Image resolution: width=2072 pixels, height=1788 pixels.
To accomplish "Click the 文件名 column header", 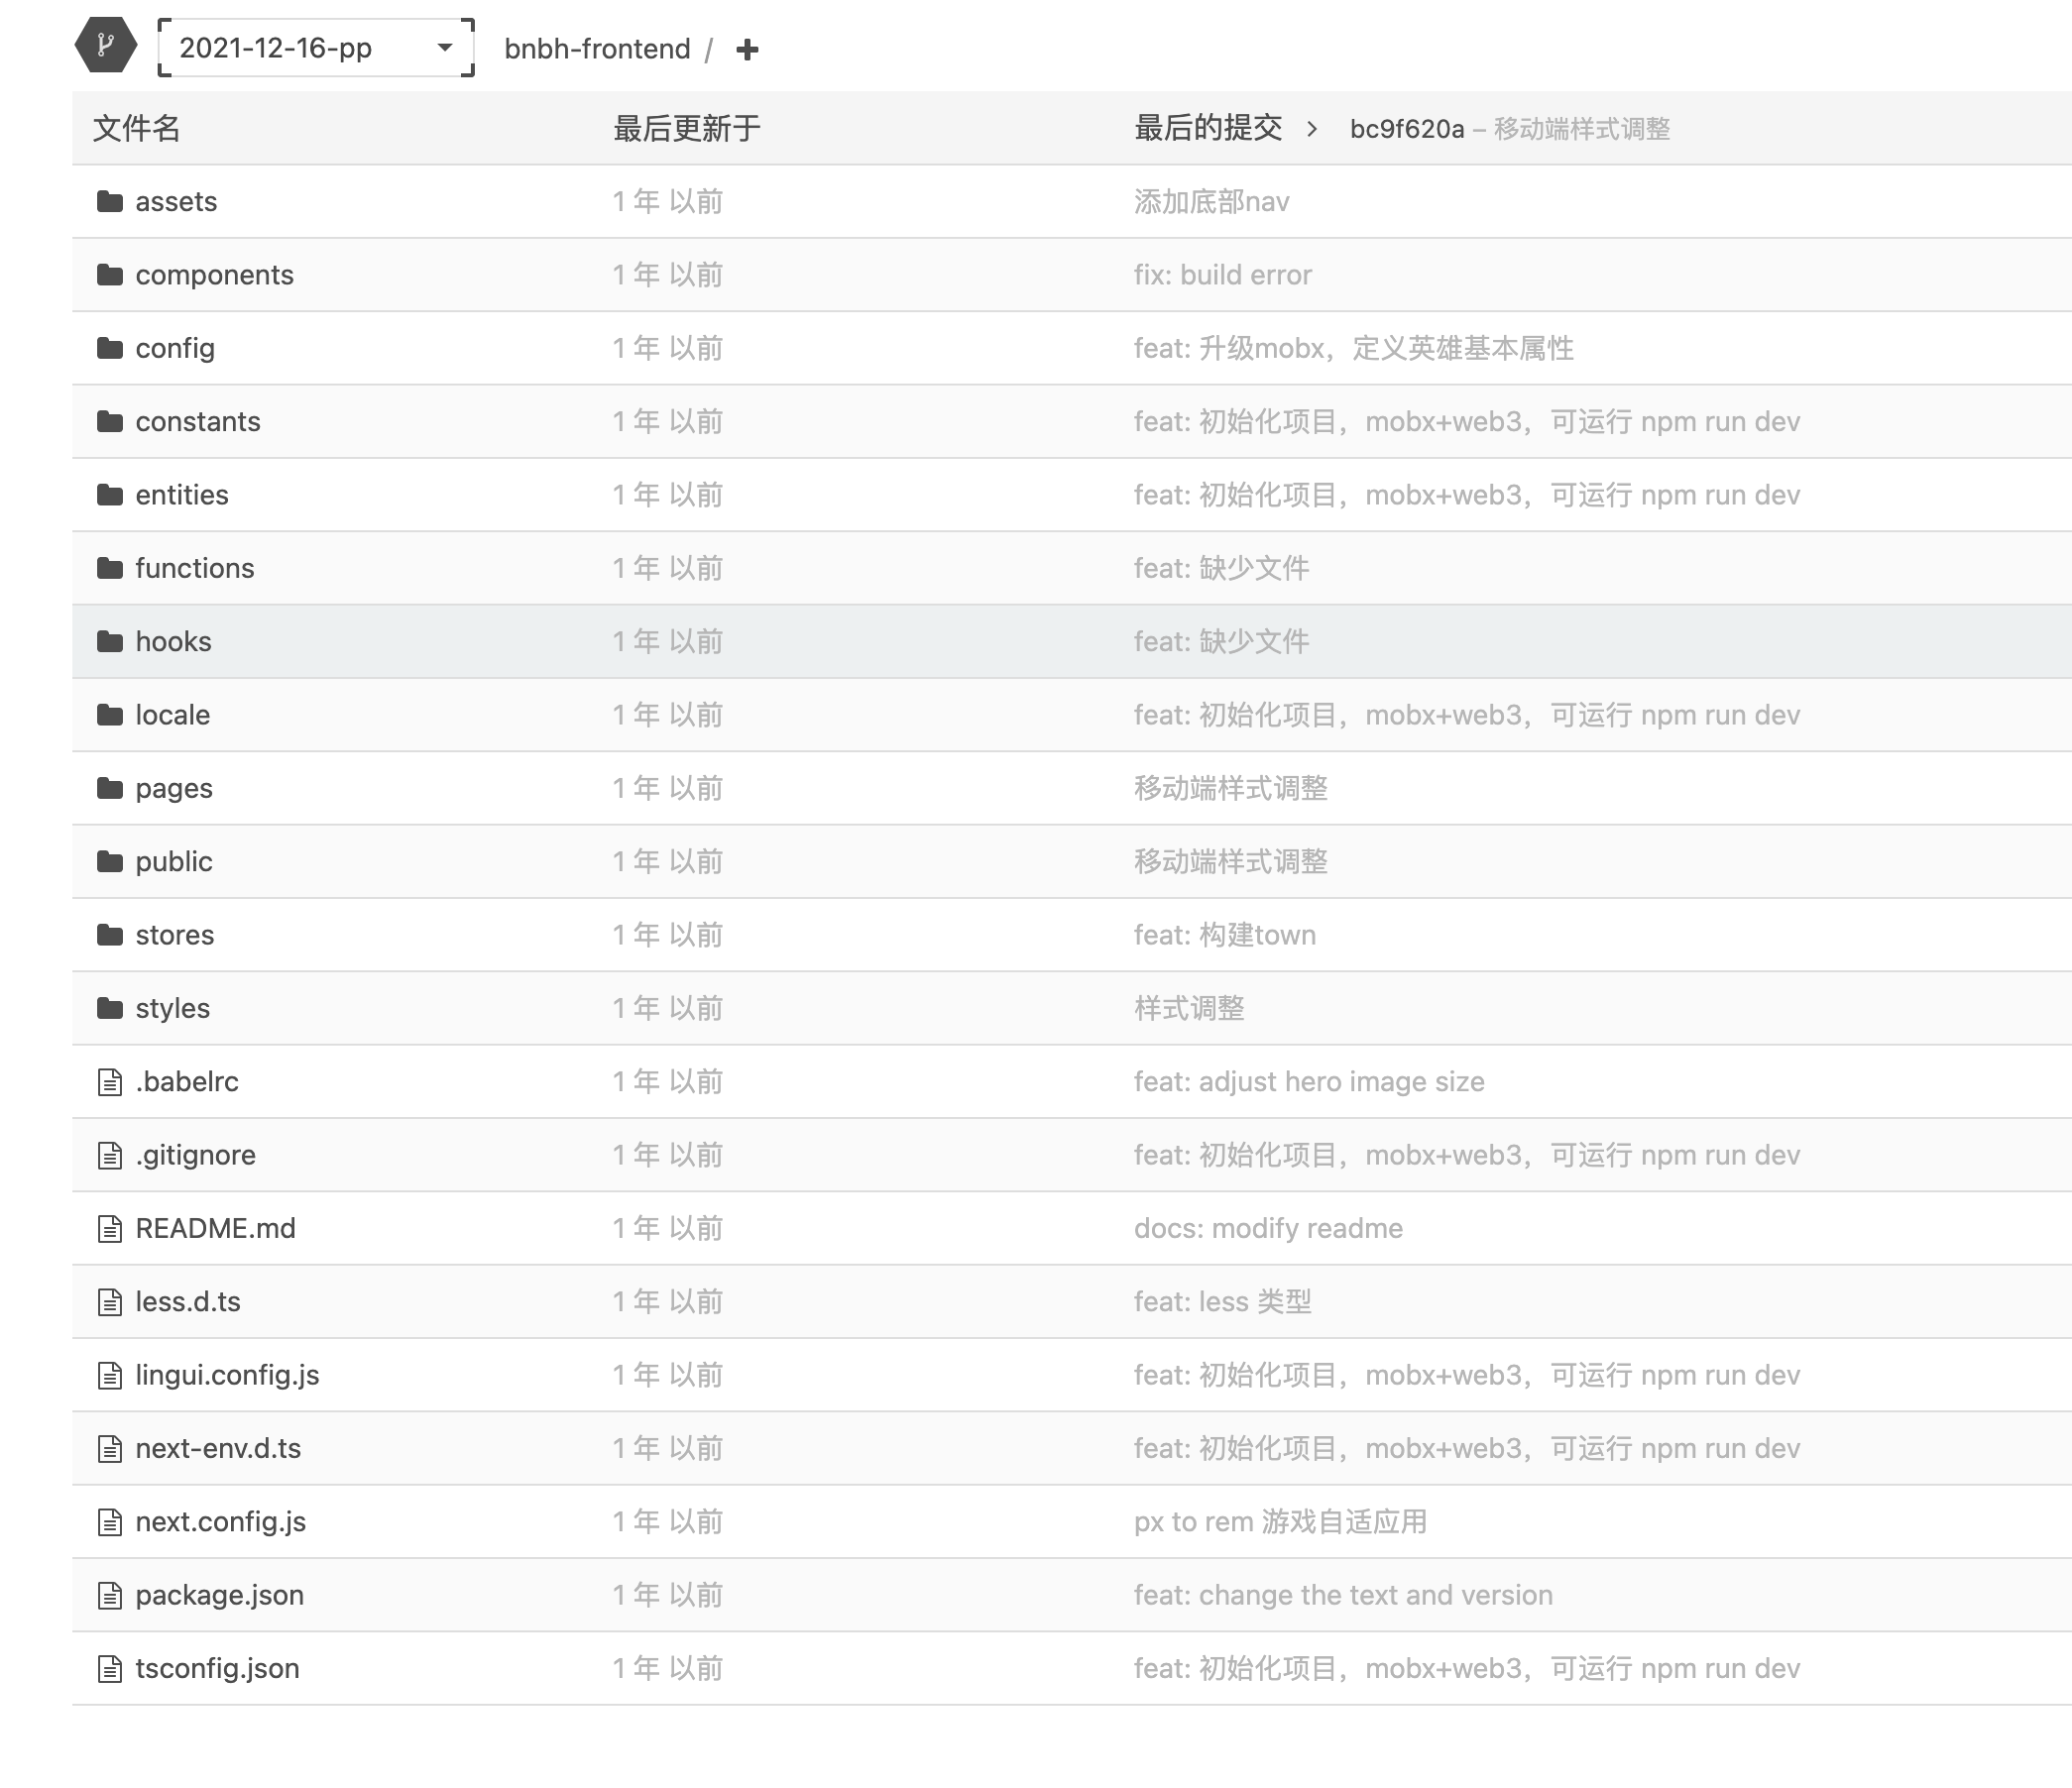I will pyautogui.click(x=137, y=128).
